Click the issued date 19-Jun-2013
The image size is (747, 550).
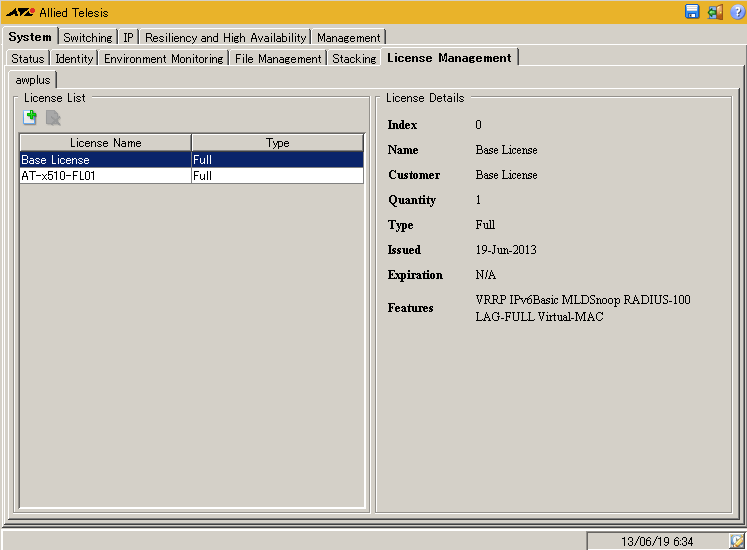[x=506, y=250]
